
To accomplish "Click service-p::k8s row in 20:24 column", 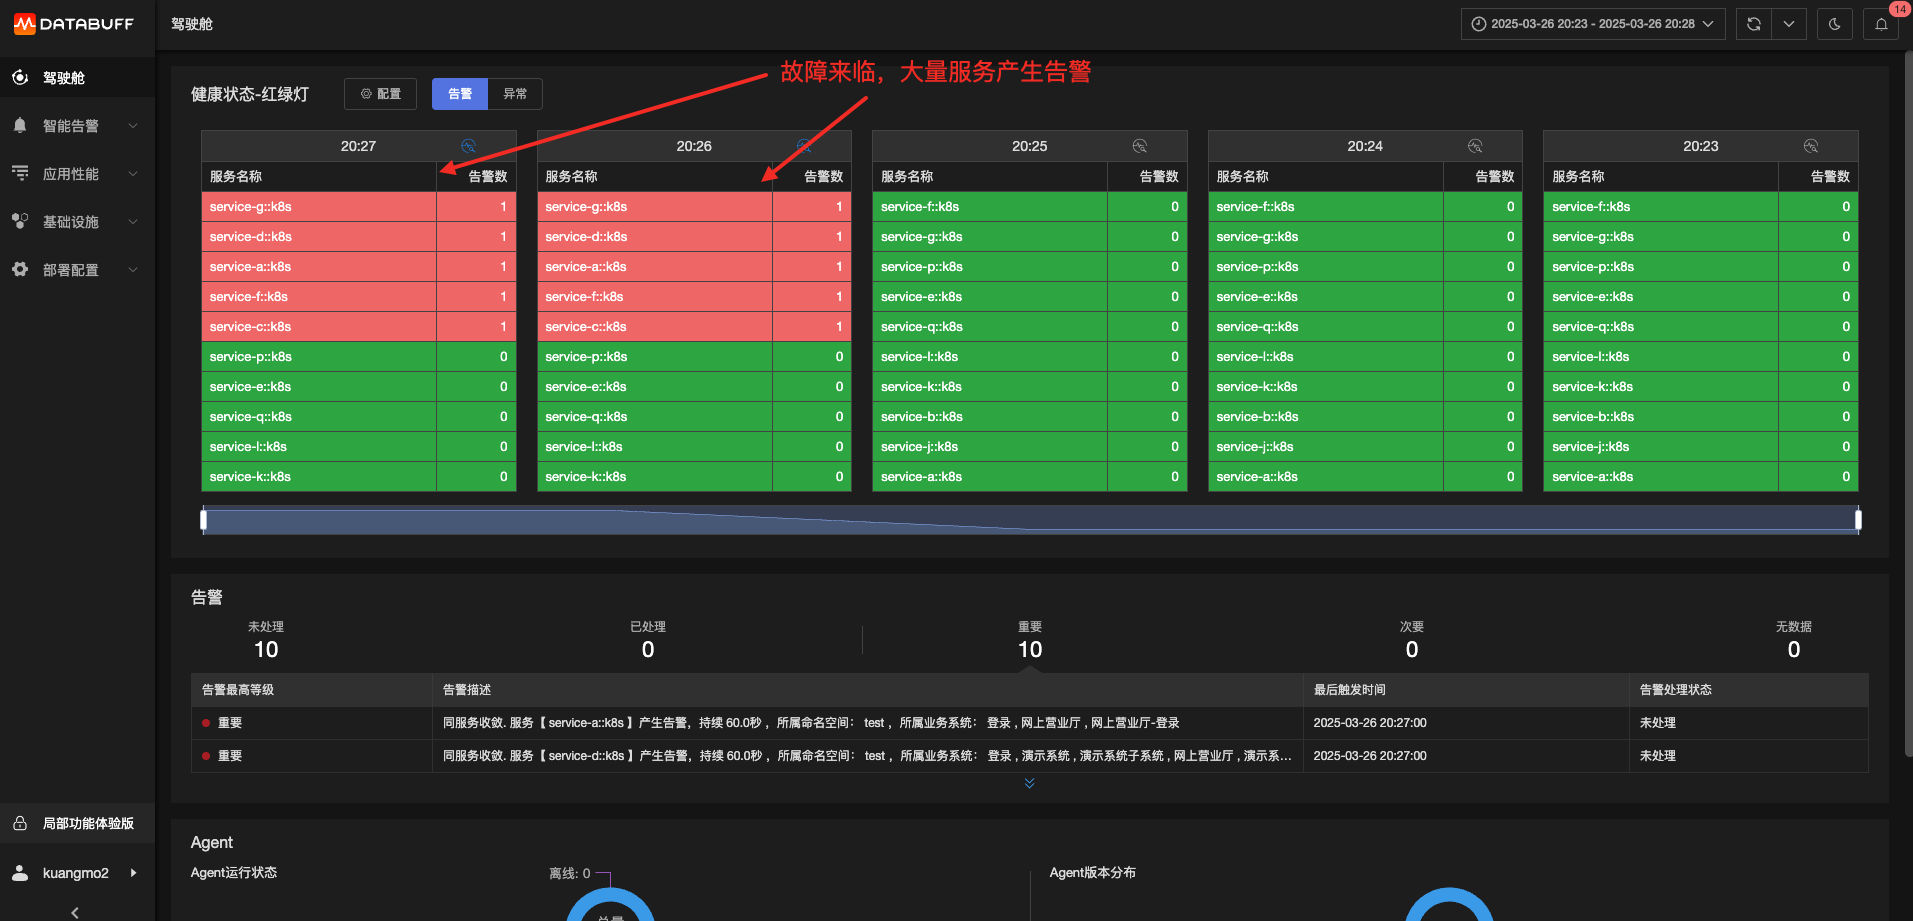I will pyautogui.click(x=1365, y=266).
